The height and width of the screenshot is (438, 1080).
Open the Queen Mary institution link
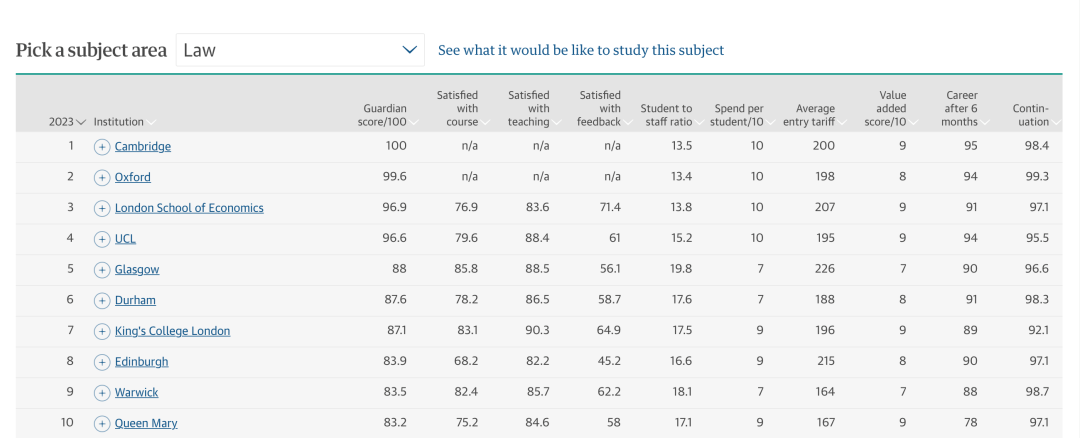146,423
